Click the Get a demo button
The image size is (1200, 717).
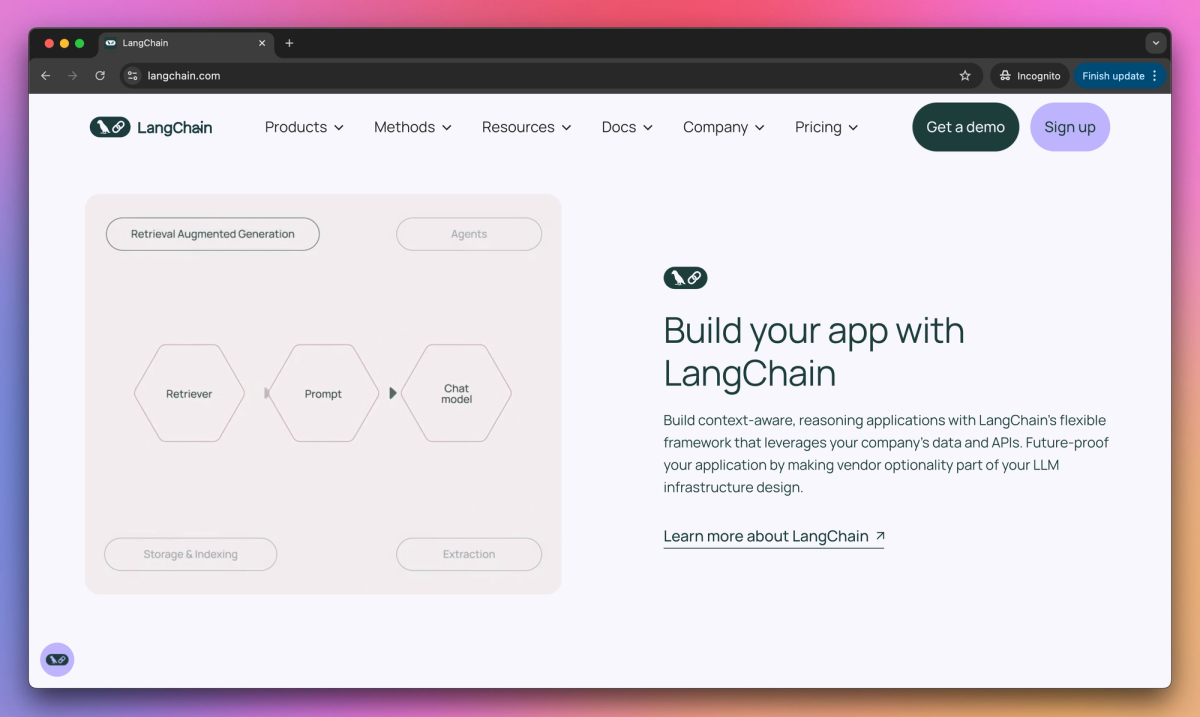tap(966, 127)
